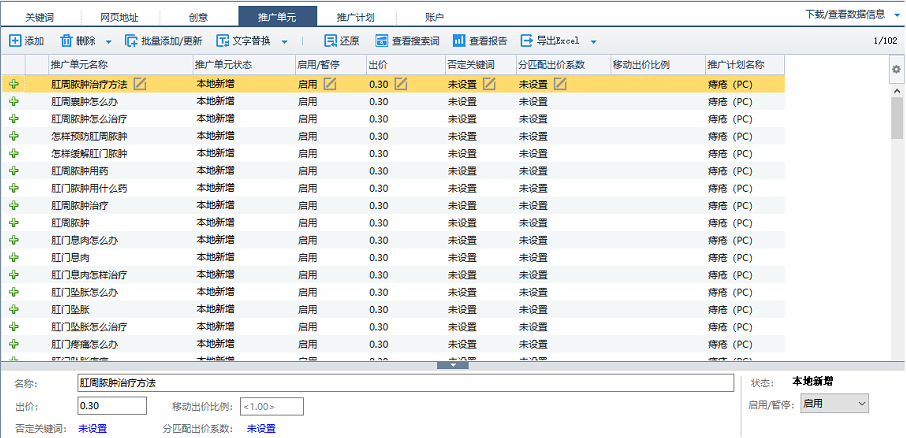Sort by 推广计划名称 column header
This screenshot has height=438, width=906.
744,65
